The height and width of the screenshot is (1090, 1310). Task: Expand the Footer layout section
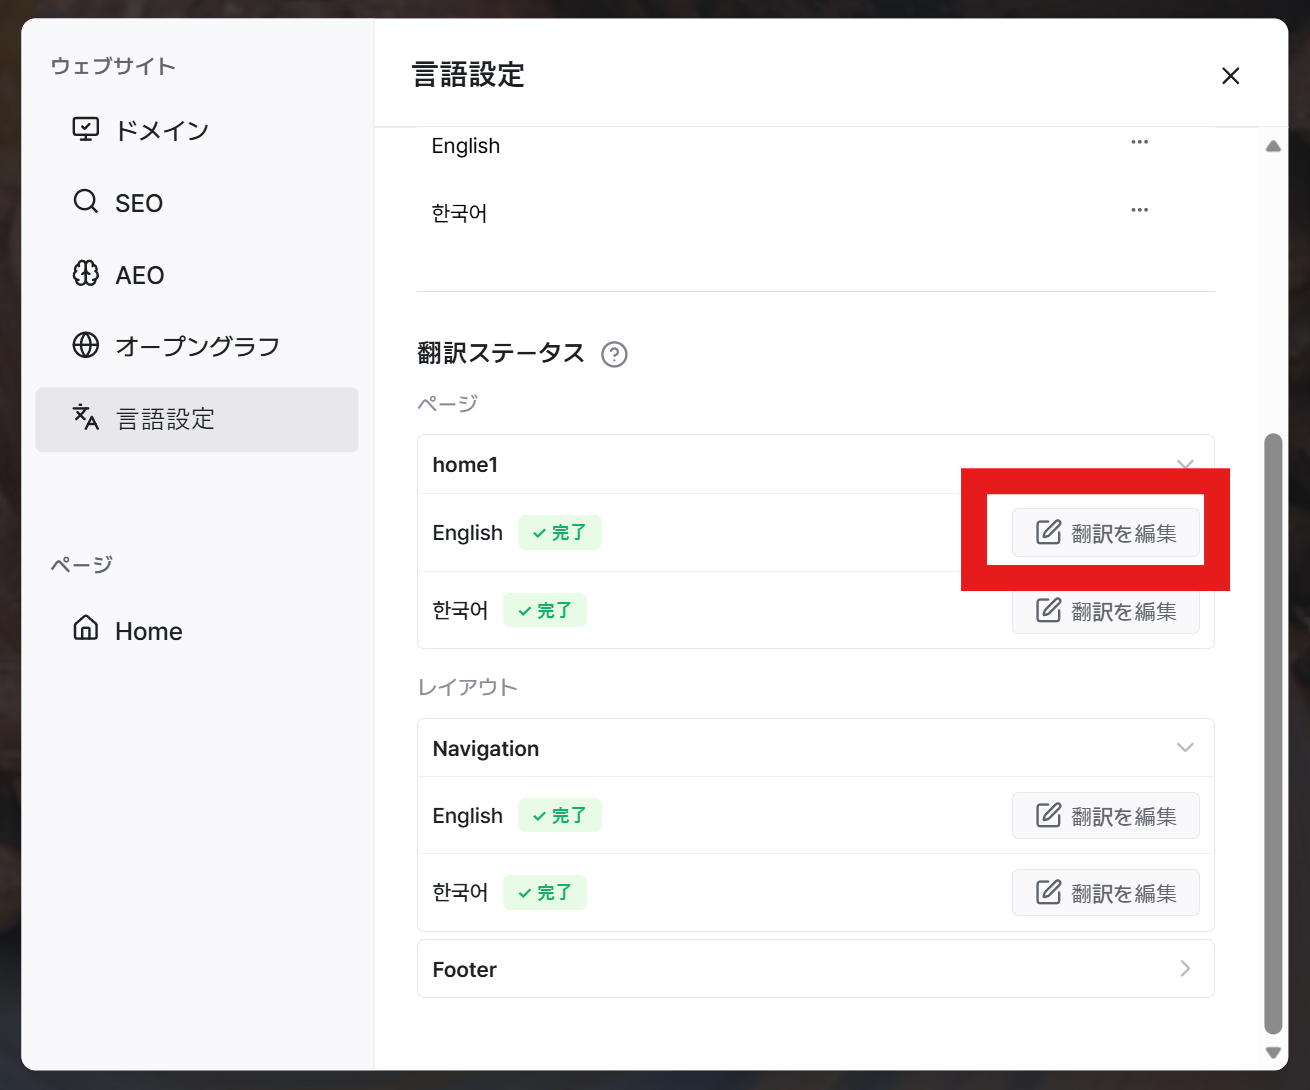click(1185, 968)
